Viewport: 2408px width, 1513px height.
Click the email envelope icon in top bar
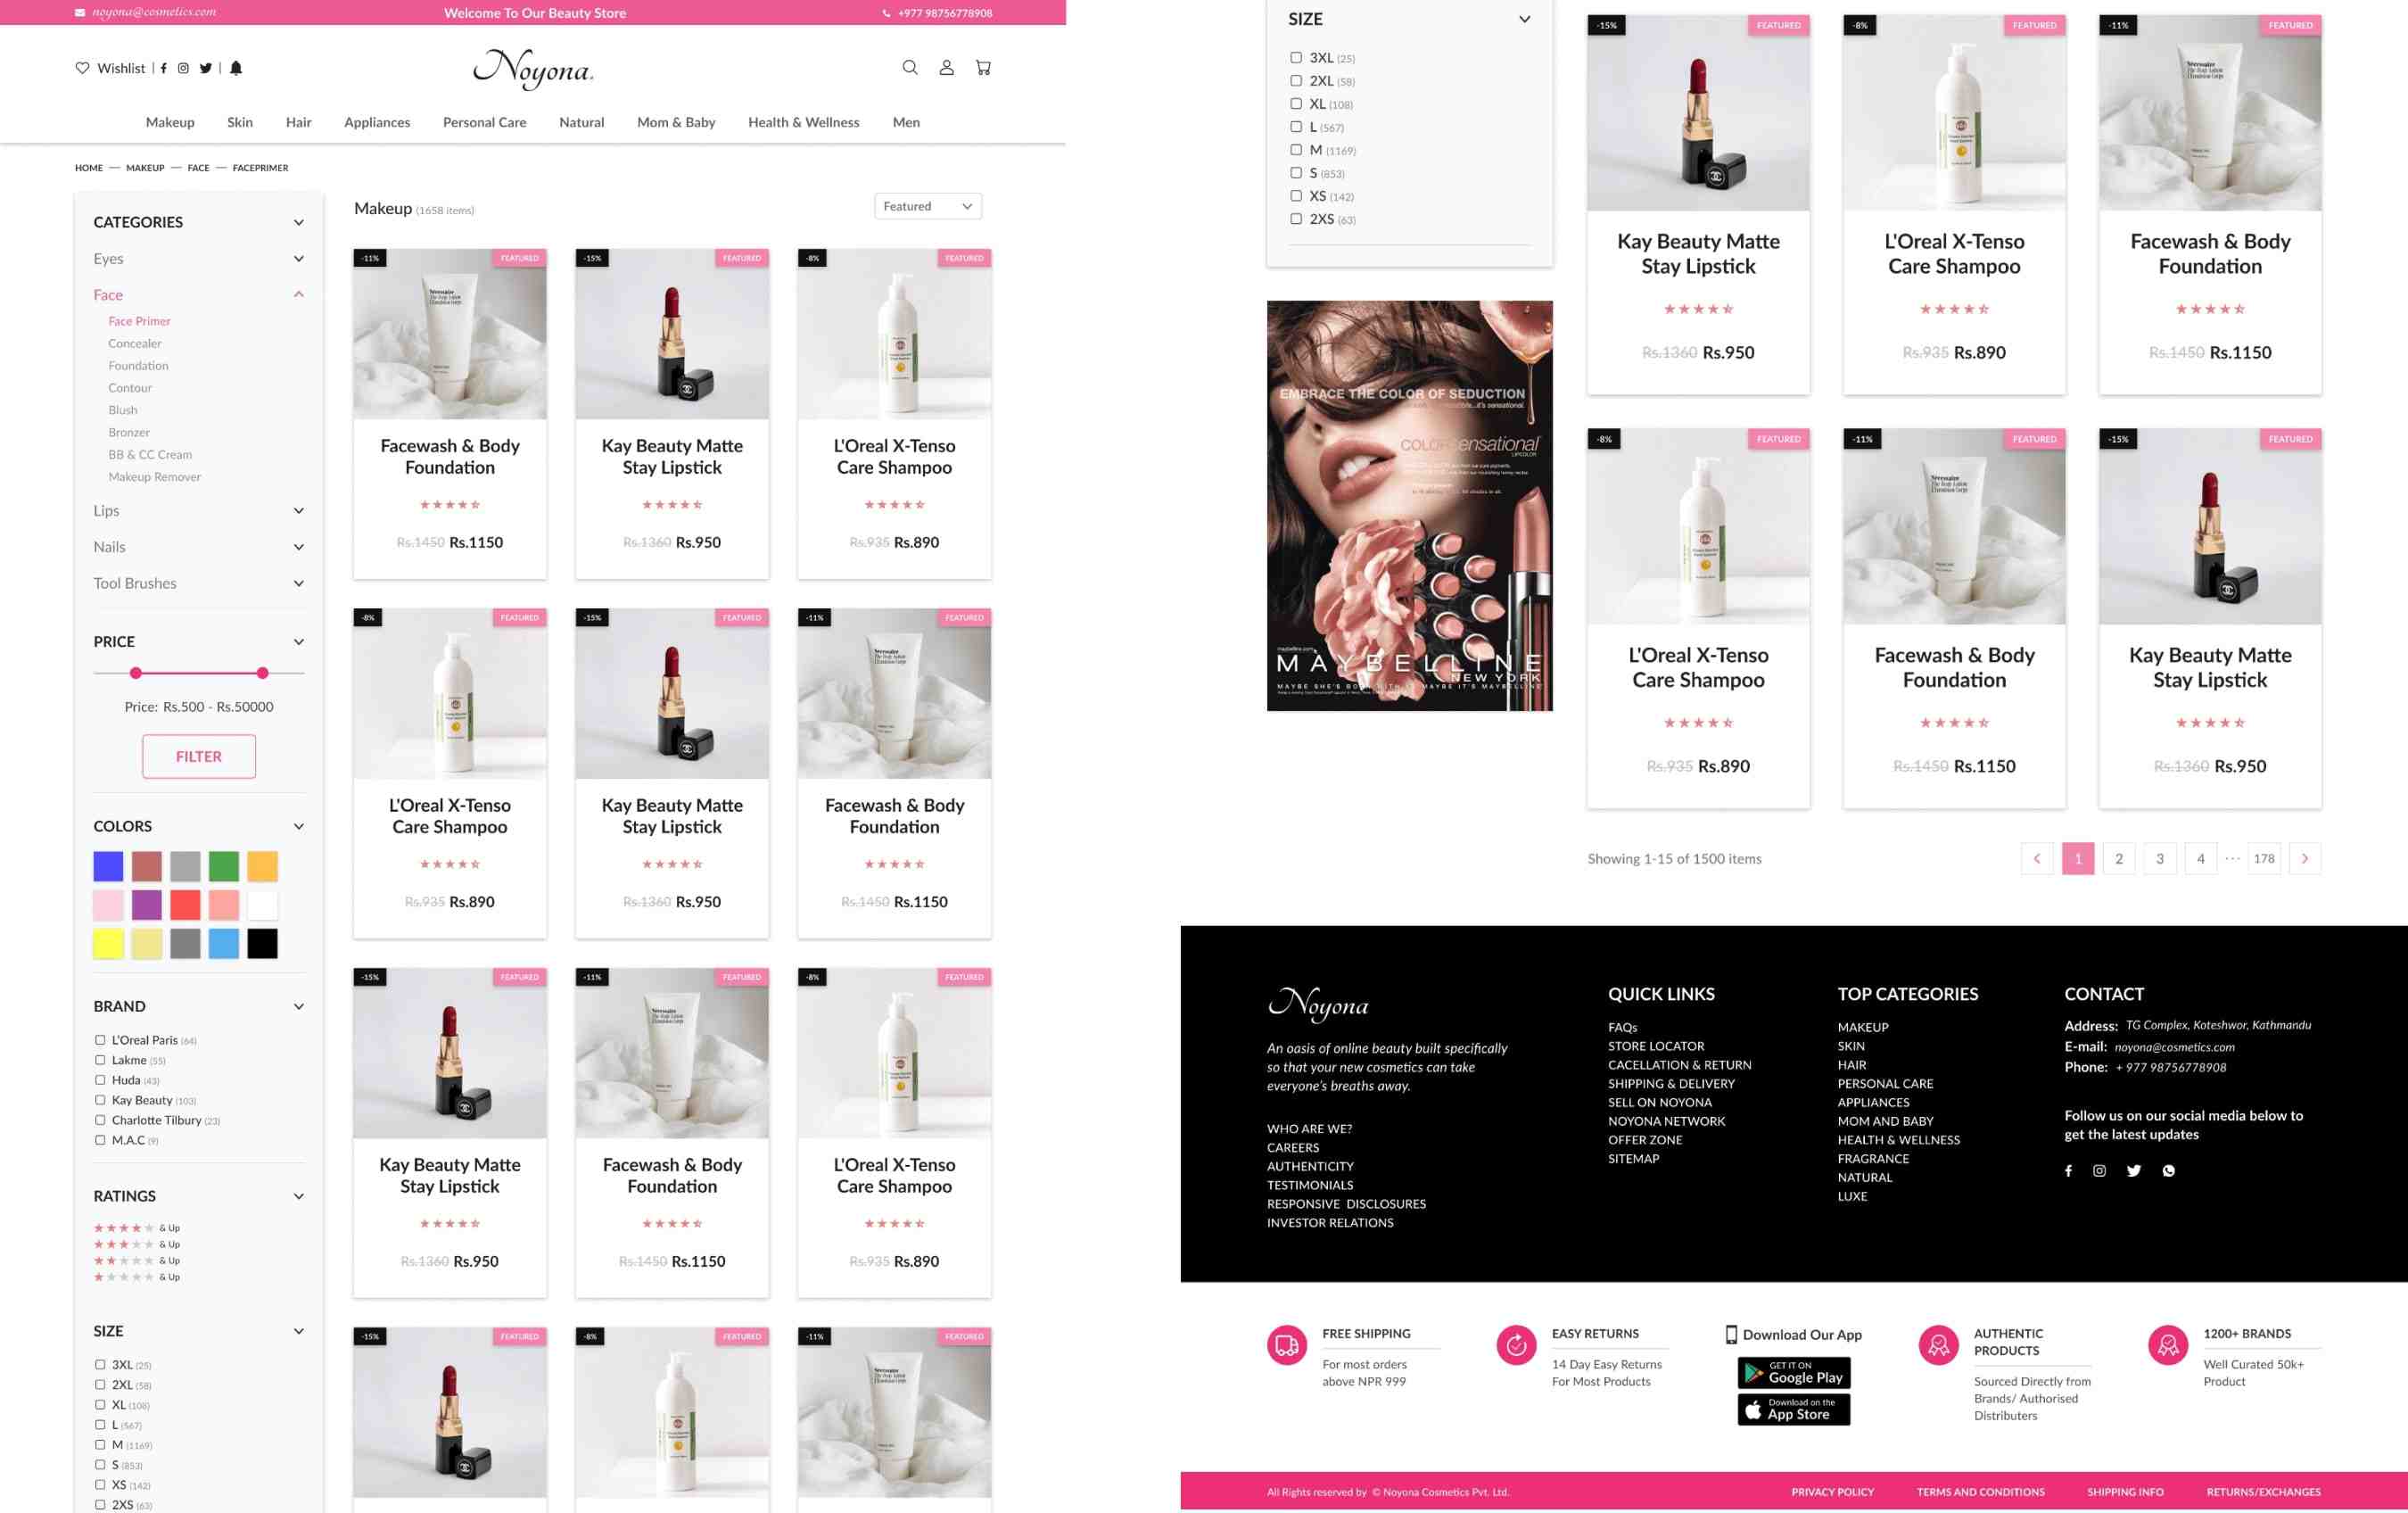coord(80,13)
